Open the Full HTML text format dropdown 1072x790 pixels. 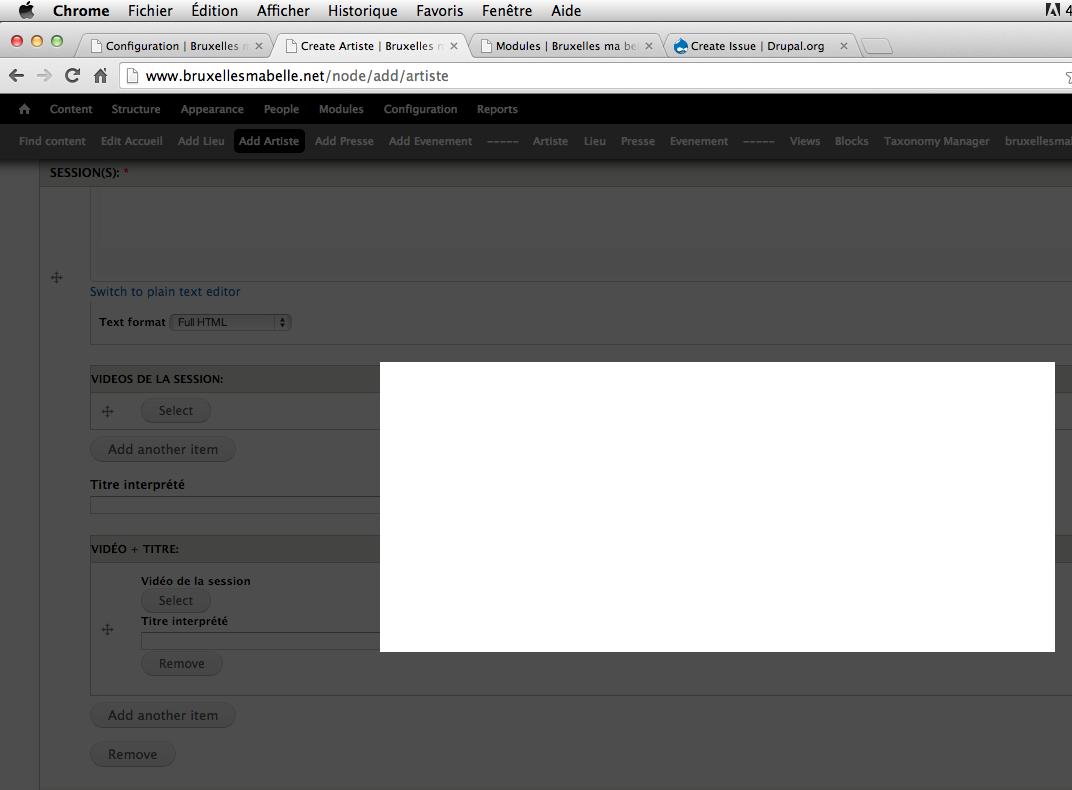[x=230, y=321]
